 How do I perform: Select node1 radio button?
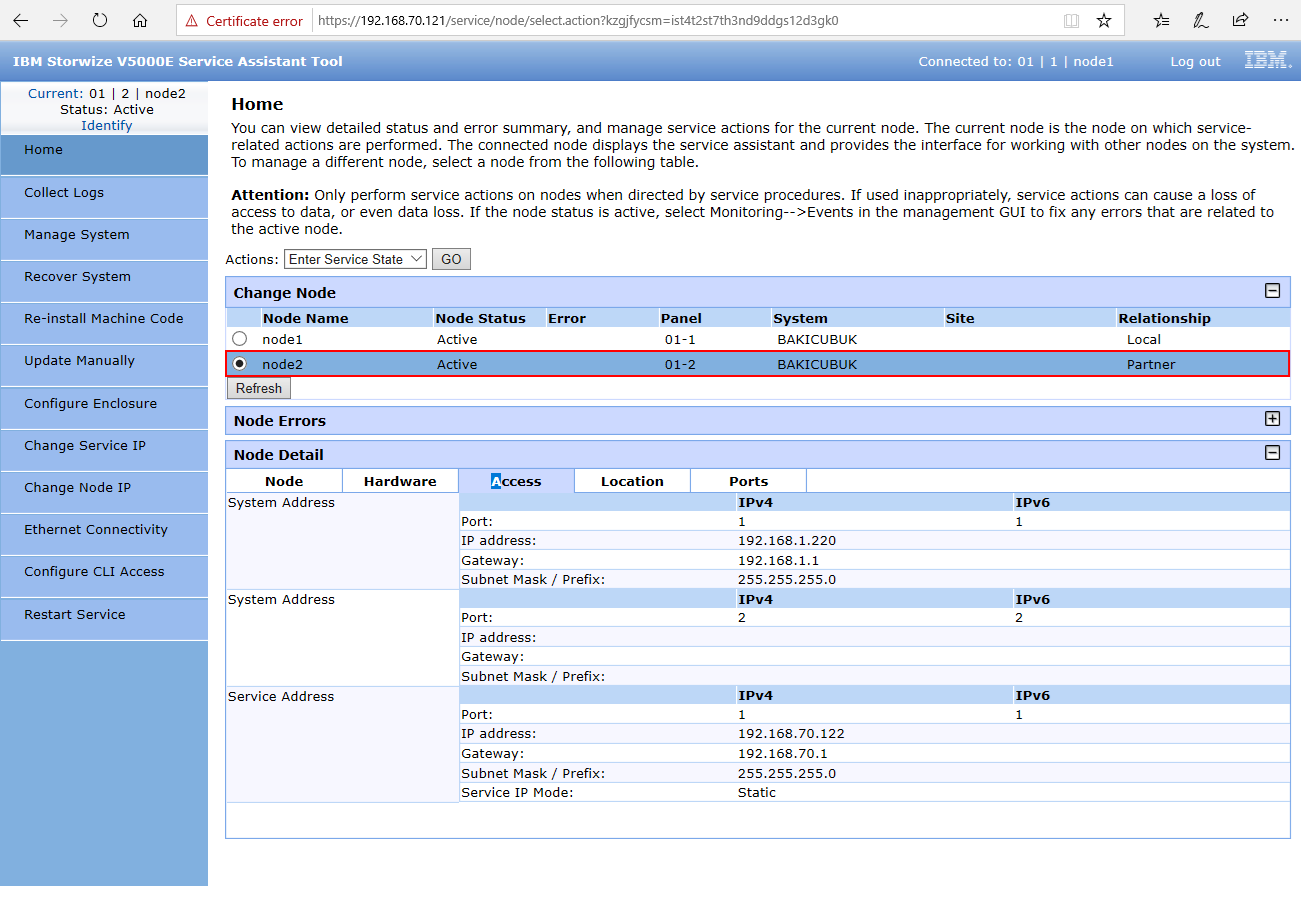(x=240, y=339)
